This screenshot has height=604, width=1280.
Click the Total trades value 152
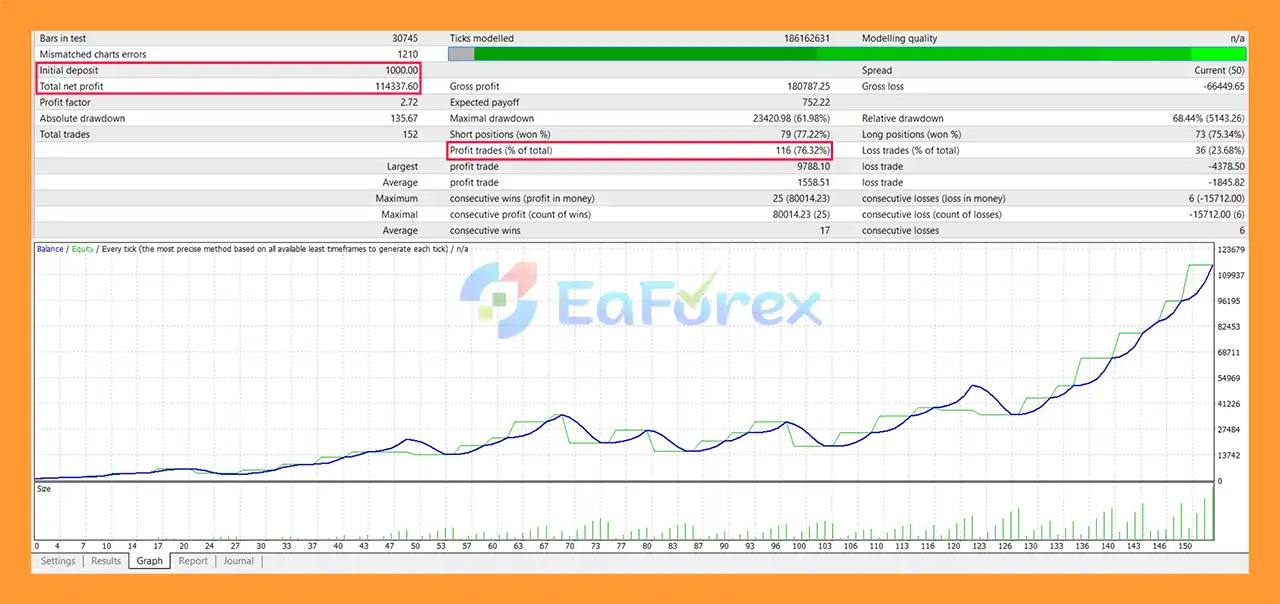(x=409, y=135)
